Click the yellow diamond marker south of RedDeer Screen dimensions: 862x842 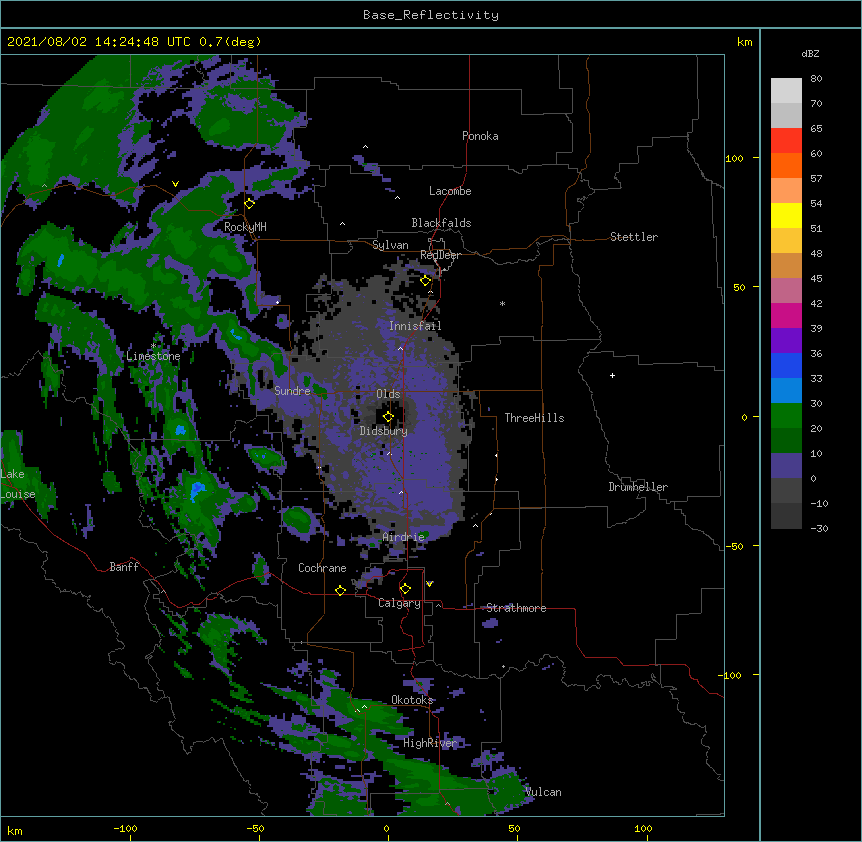426,280
